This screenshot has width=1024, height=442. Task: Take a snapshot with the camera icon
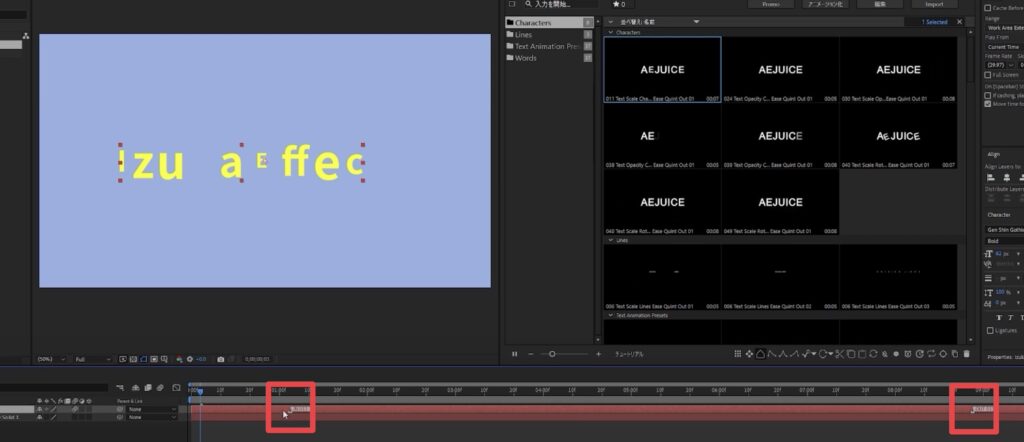[220, 358]
